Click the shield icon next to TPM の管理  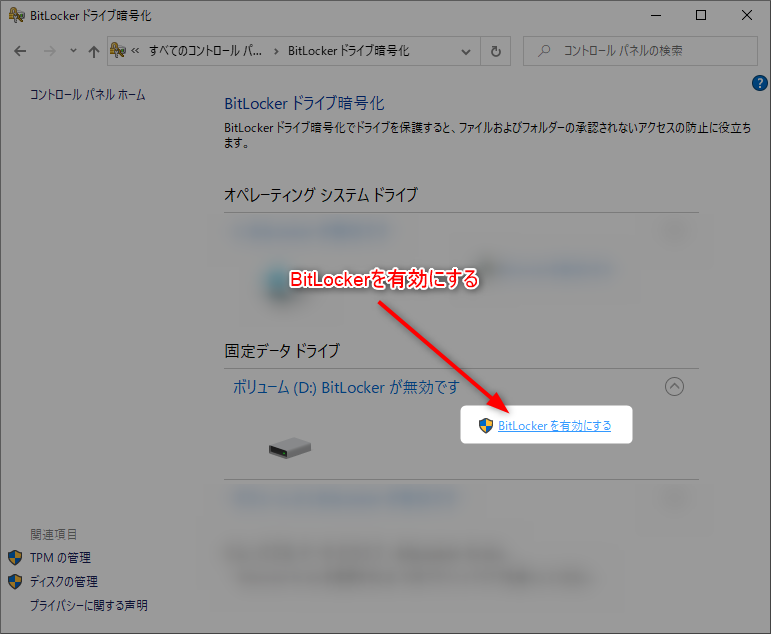[15, 557]
